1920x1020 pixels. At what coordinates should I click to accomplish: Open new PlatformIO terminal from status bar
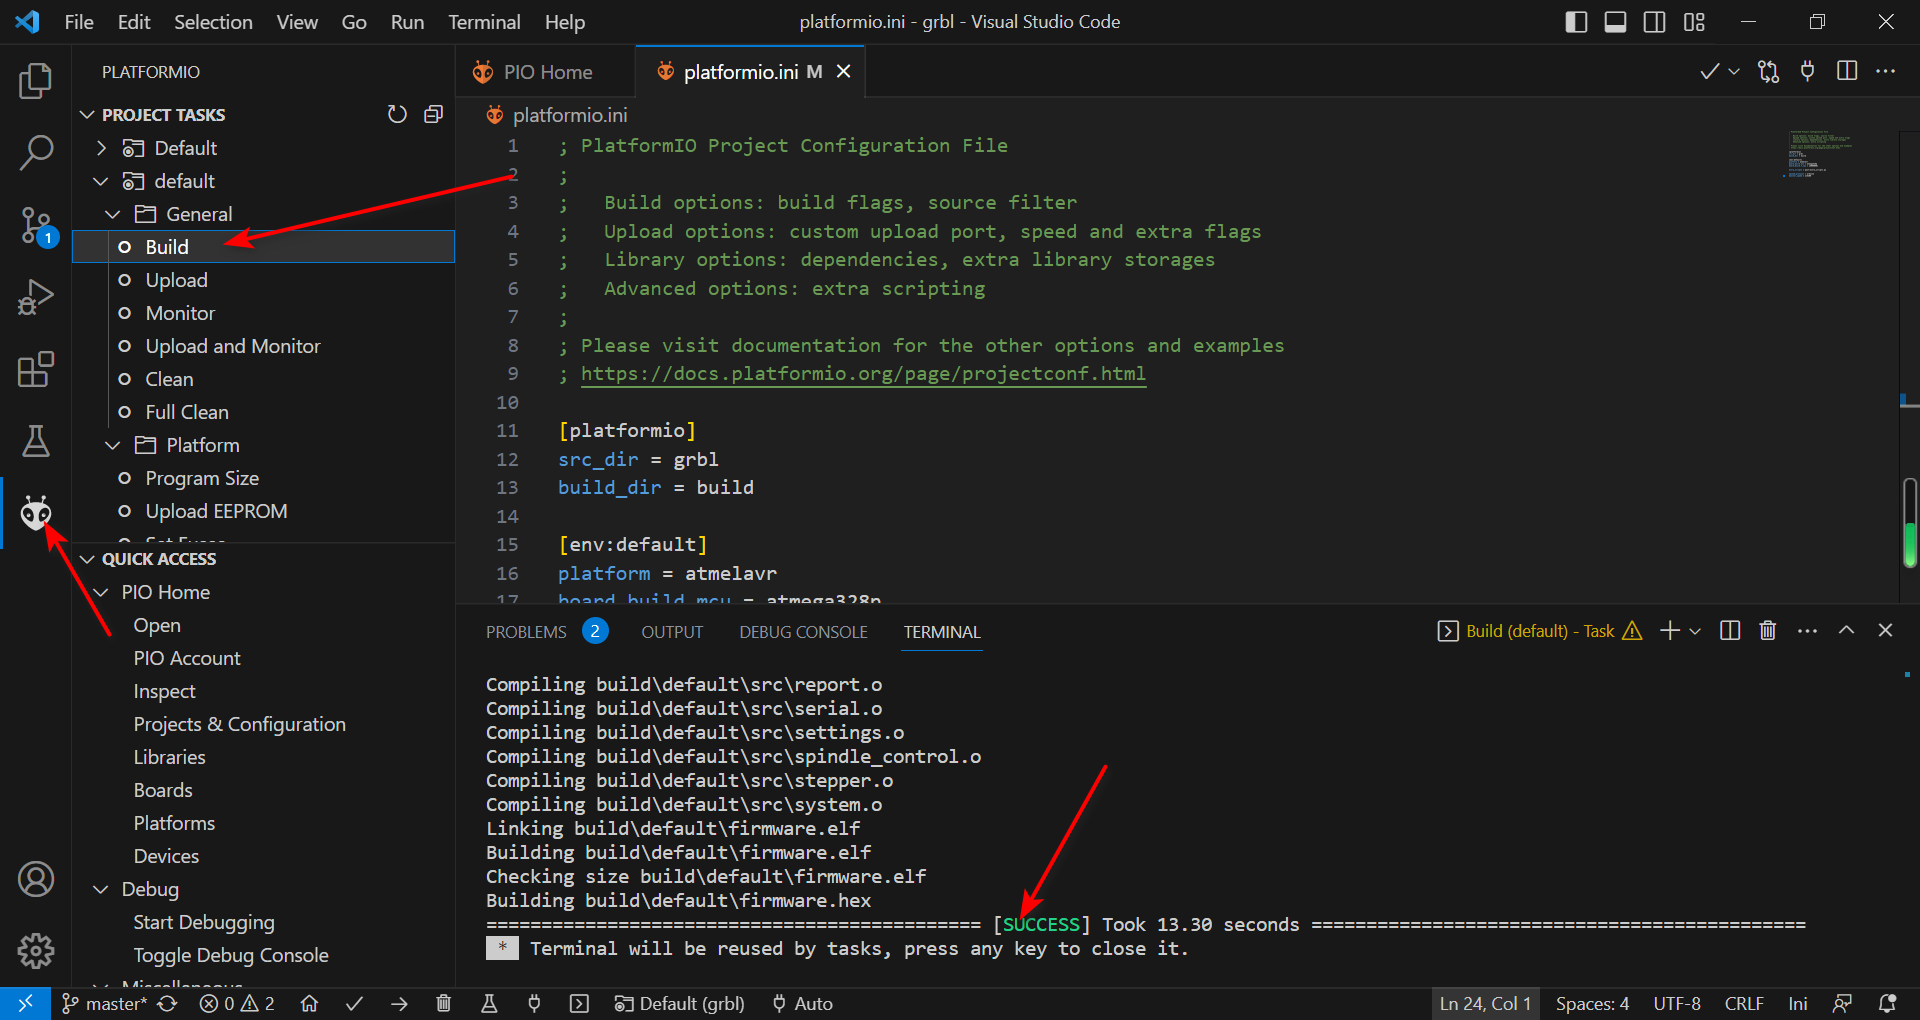[579, 1003]
